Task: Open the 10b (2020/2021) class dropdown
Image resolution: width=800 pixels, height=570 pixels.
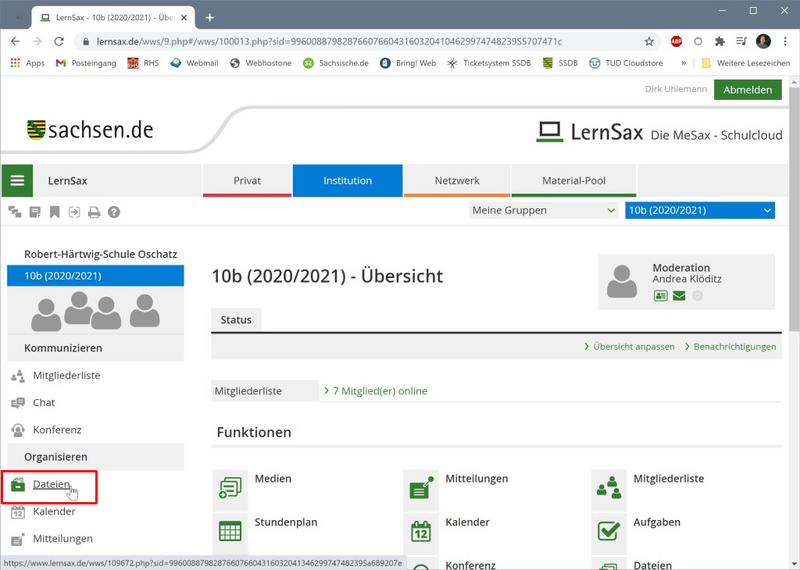Action: click(x=699, y=210)
